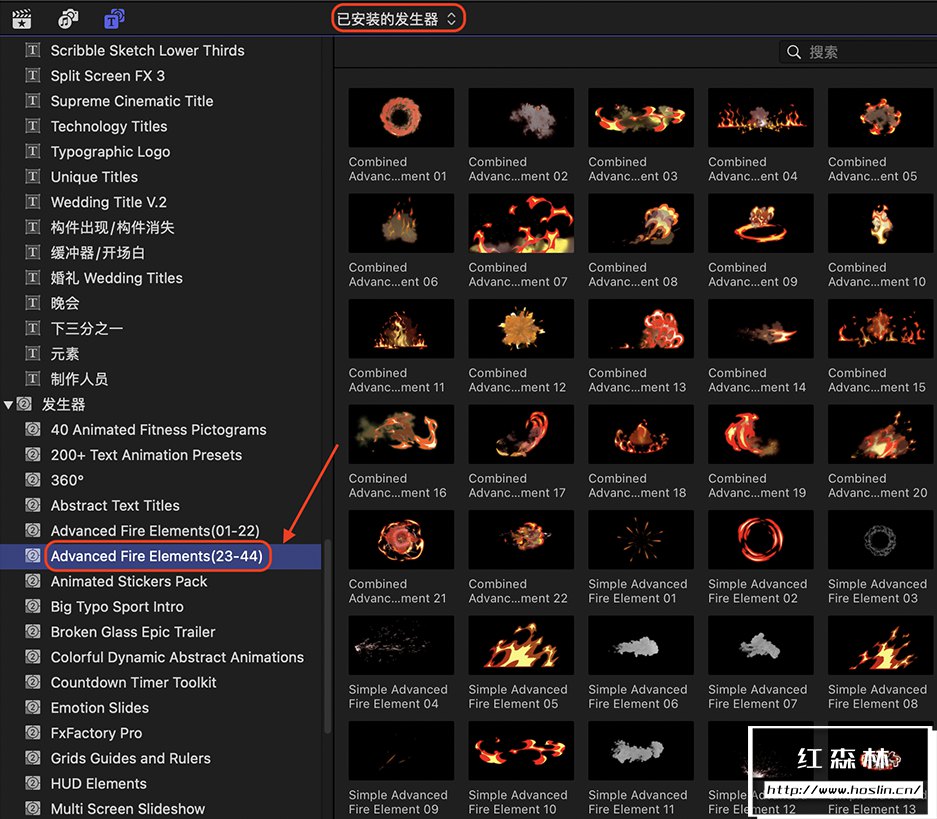Viewport: 937px width, 819px height.
Task: Click the title icon beside Typographic Logo
Action: 33,151
